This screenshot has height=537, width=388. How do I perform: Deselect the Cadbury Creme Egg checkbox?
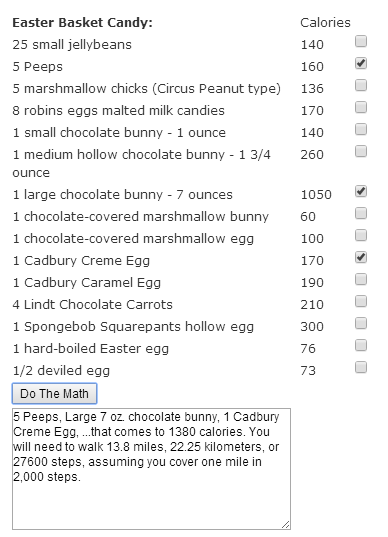pos(361,257)
